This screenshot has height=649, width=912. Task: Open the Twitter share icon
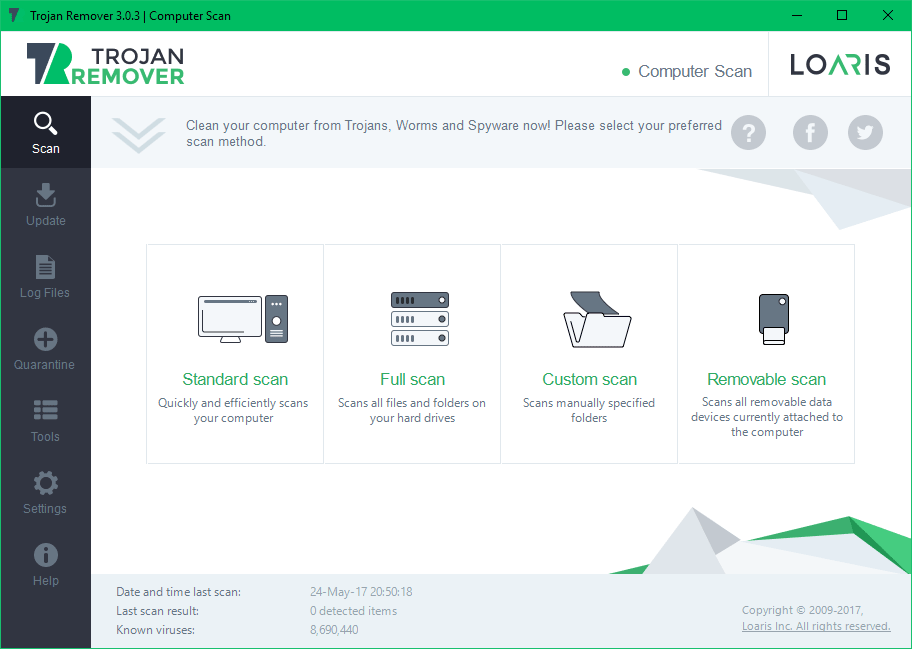865,132
